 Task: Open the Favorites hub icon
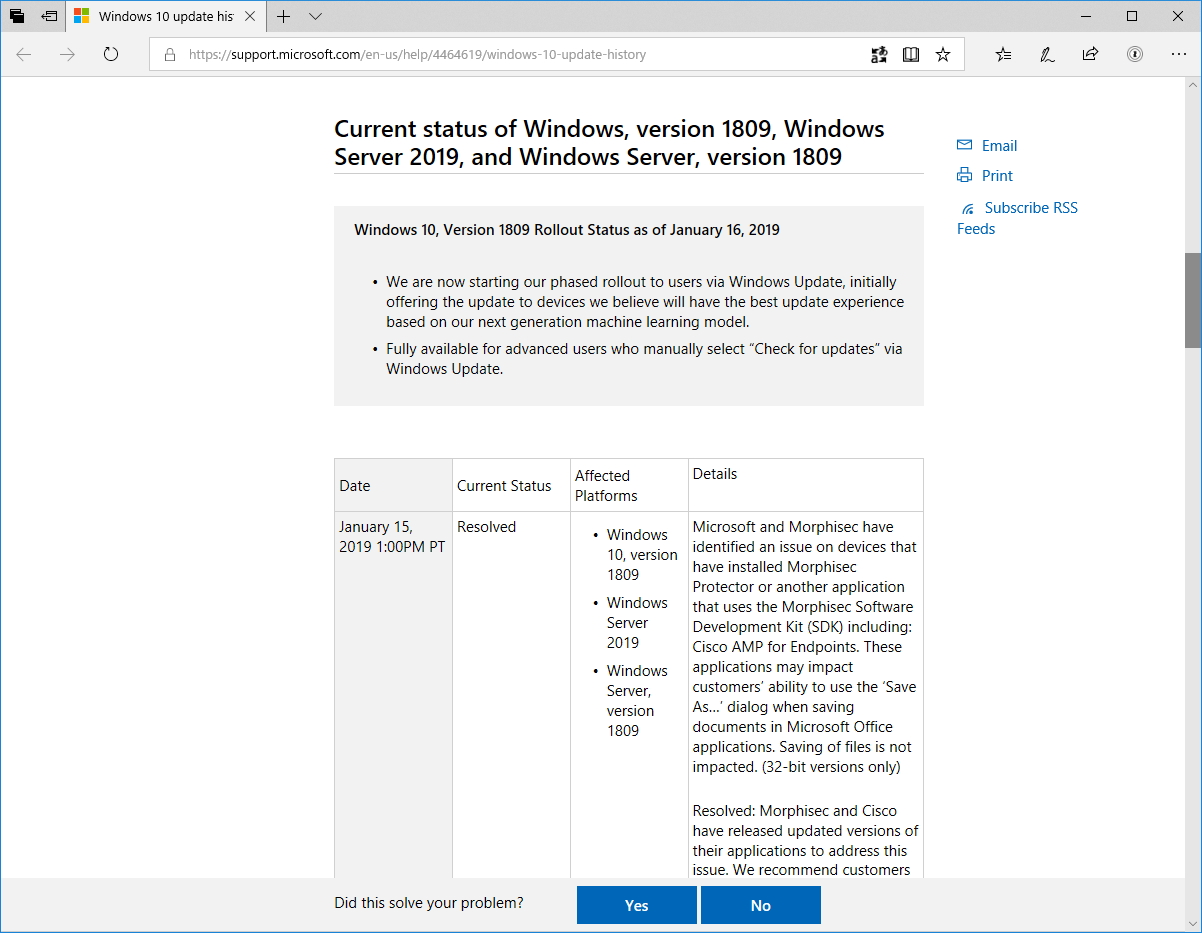click(x=1004, y=55)
